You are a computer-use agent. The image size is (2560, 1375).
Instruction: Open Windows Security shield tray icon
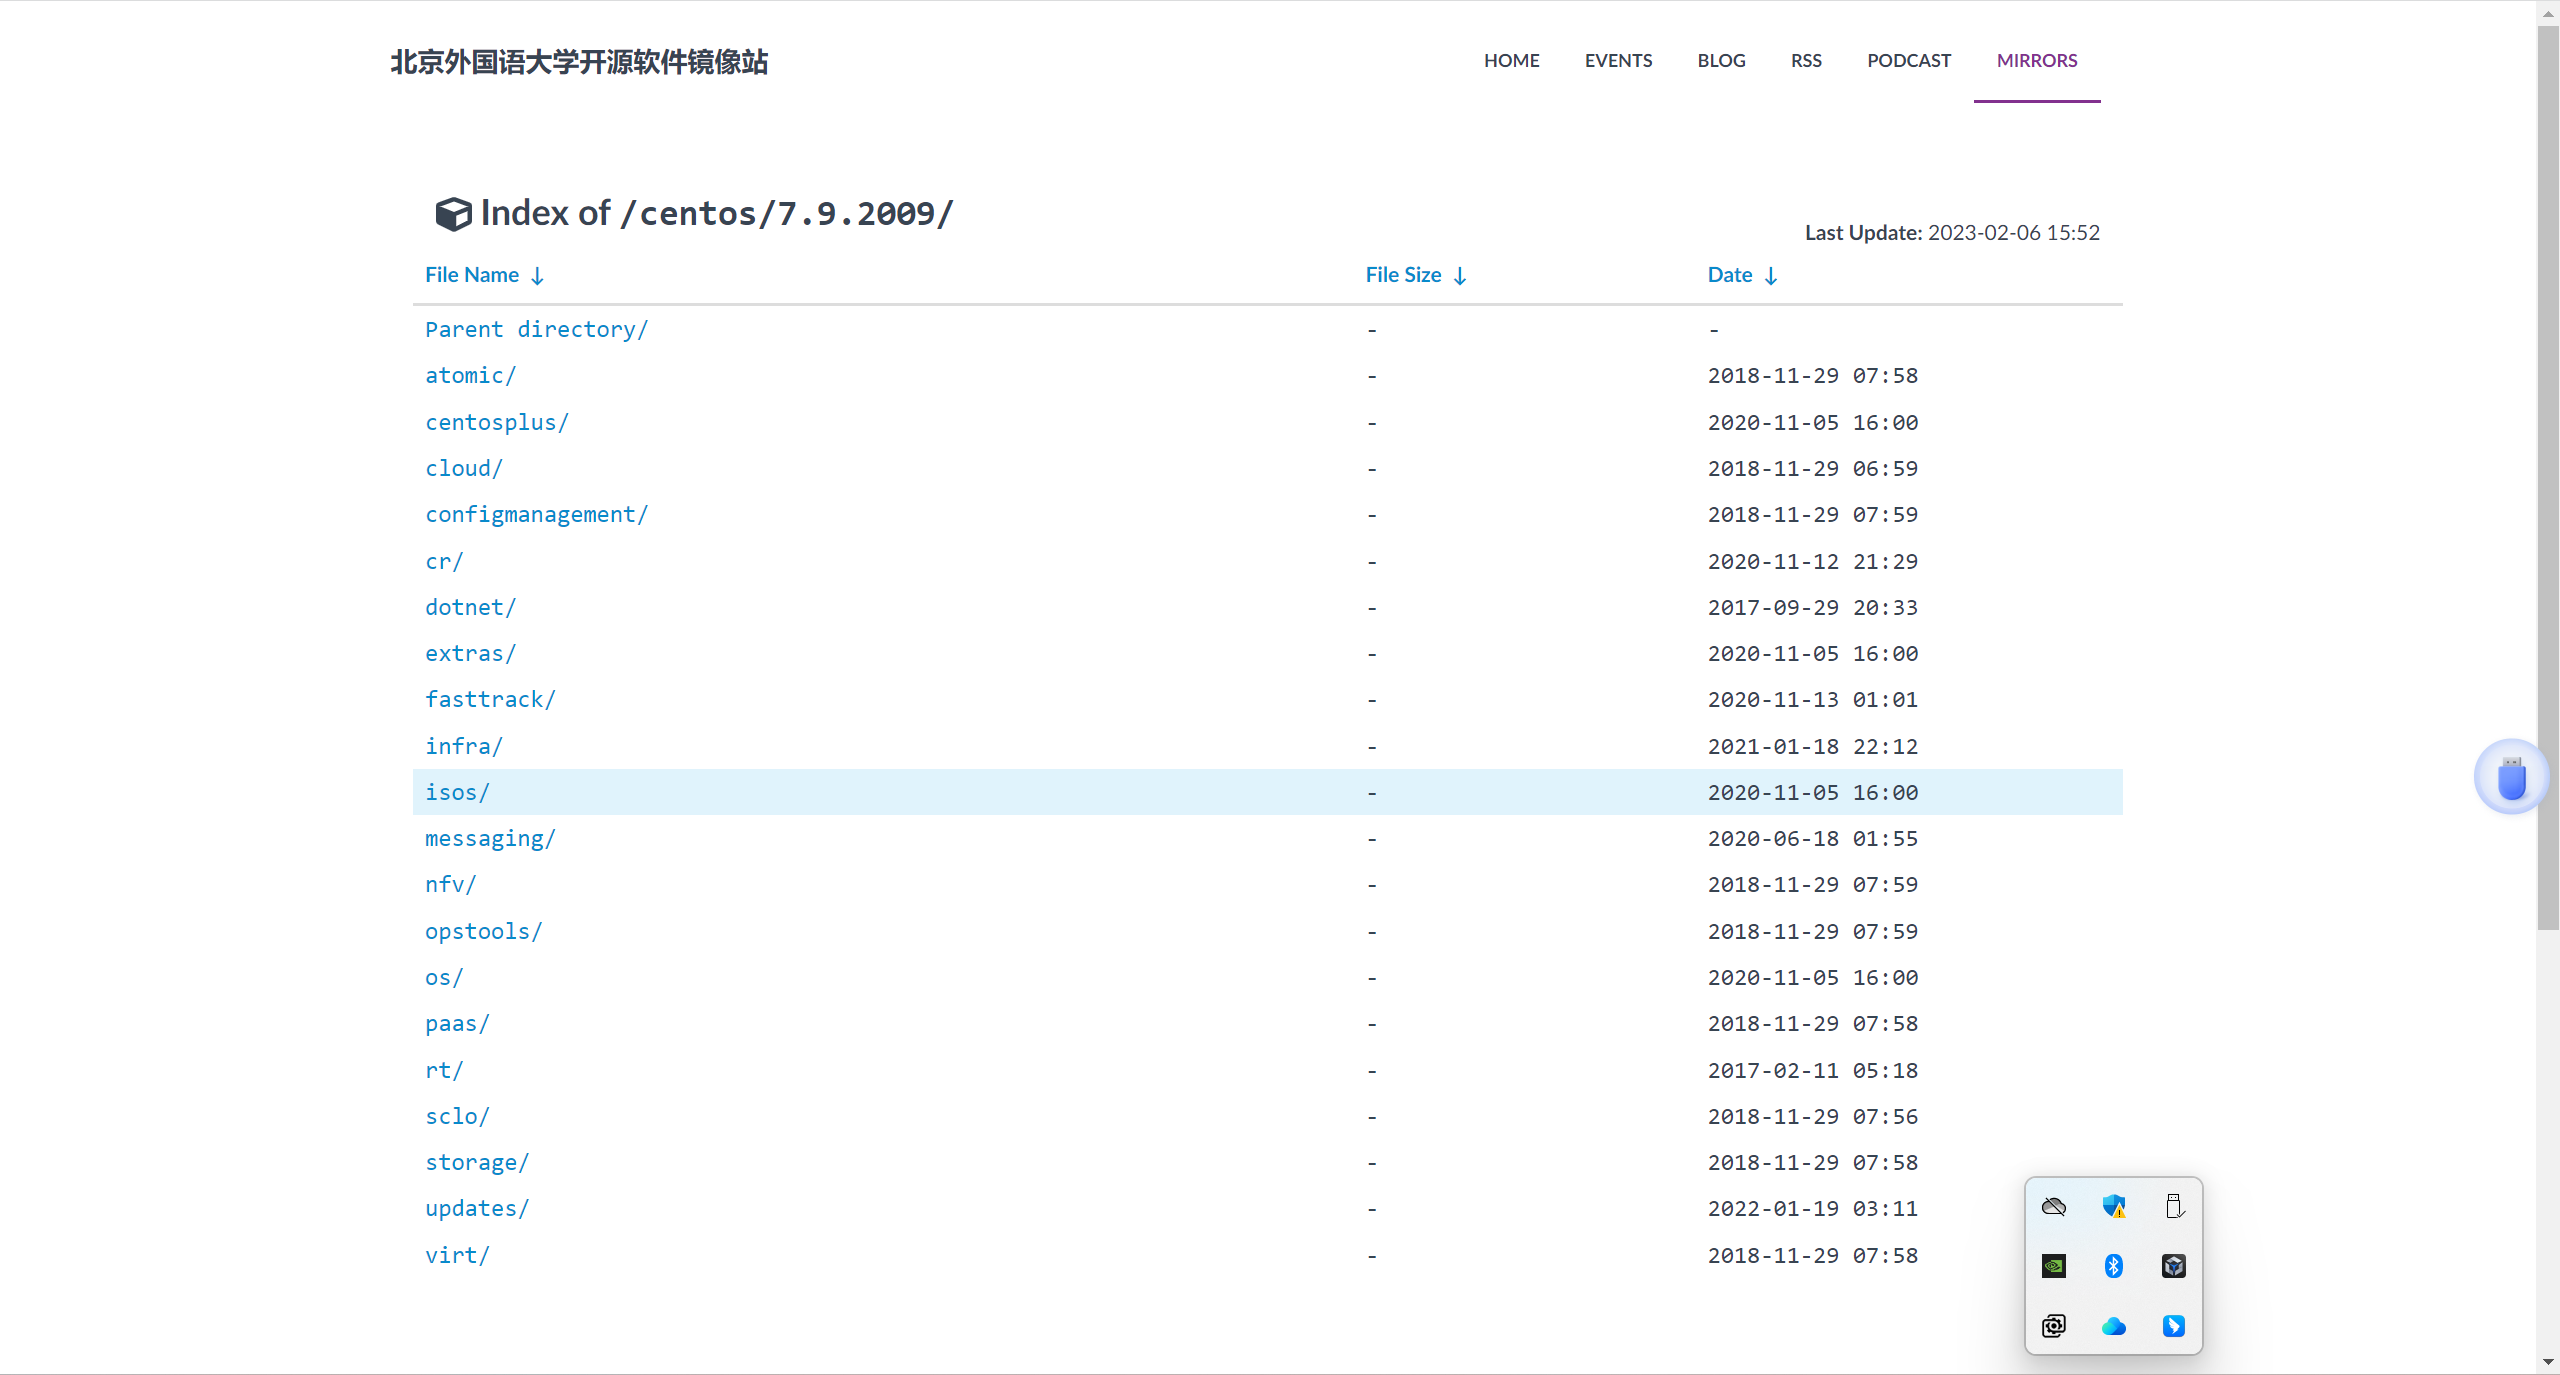(2114, 1206)
